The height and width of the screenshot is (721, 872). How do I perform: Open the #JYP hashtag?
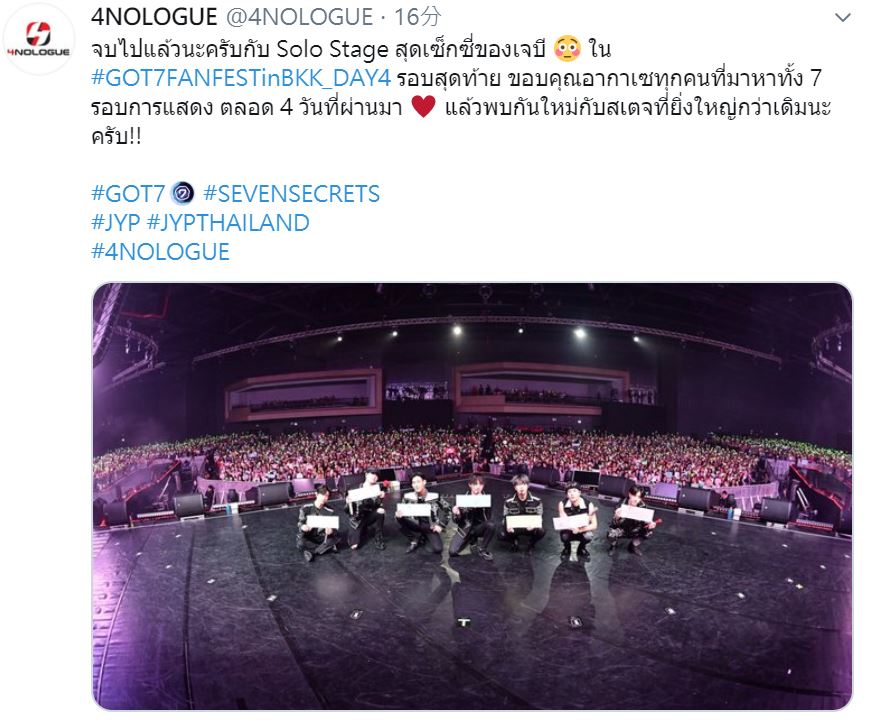(x=116, y=223)
